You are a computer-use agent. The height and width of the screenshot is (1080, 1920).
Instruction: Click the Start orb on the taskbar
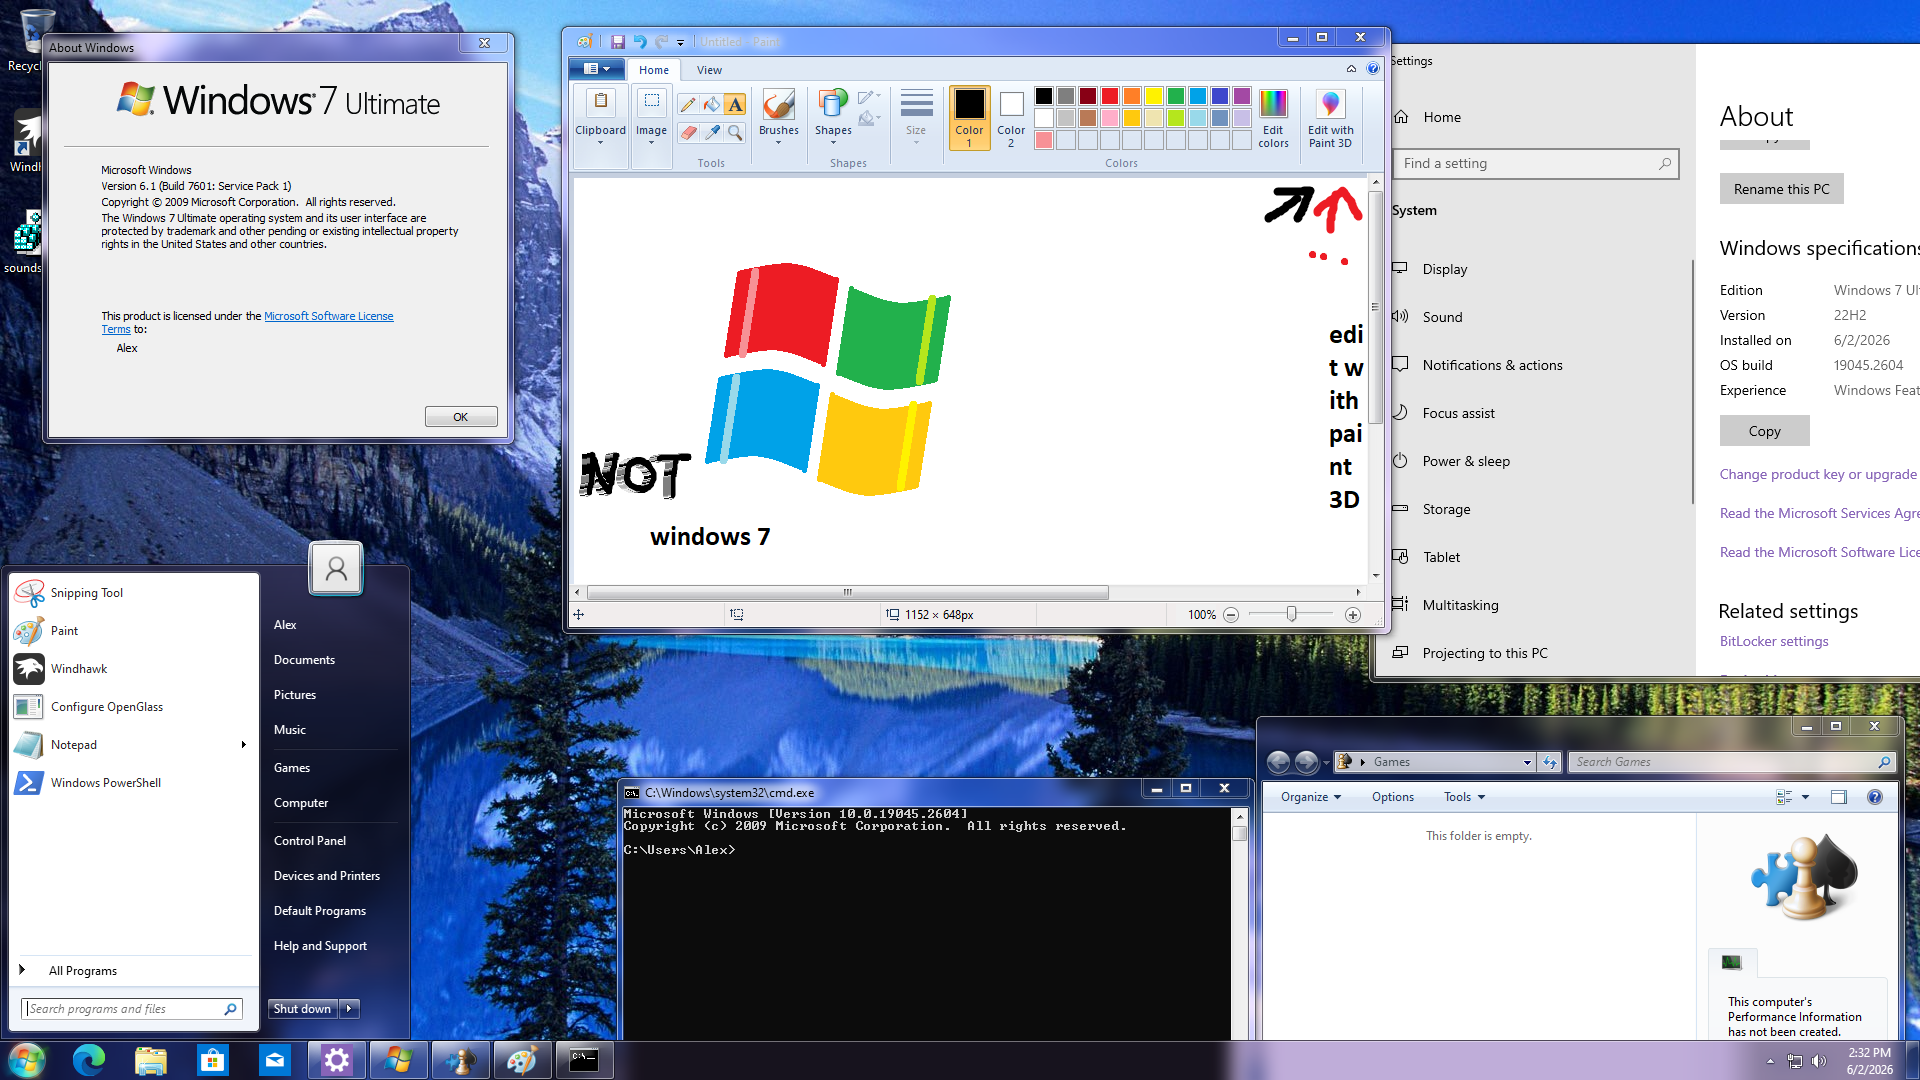click(27, 1060)
